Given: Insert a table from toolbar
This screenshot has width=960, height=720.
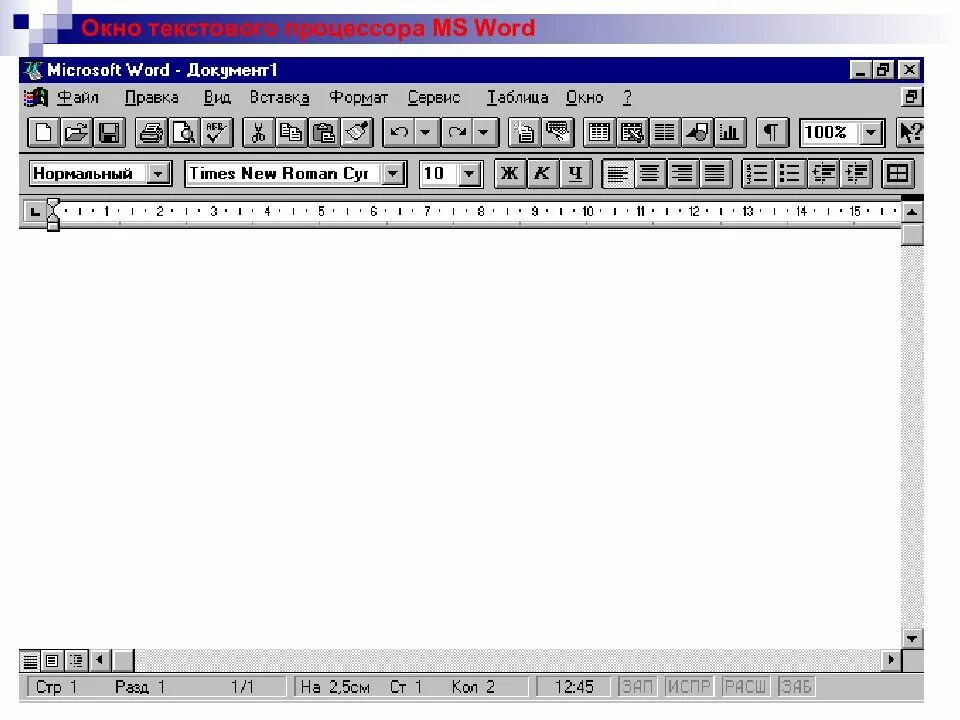Looking at the screenshot, I should pyautogui.click(x=599, y=132).
